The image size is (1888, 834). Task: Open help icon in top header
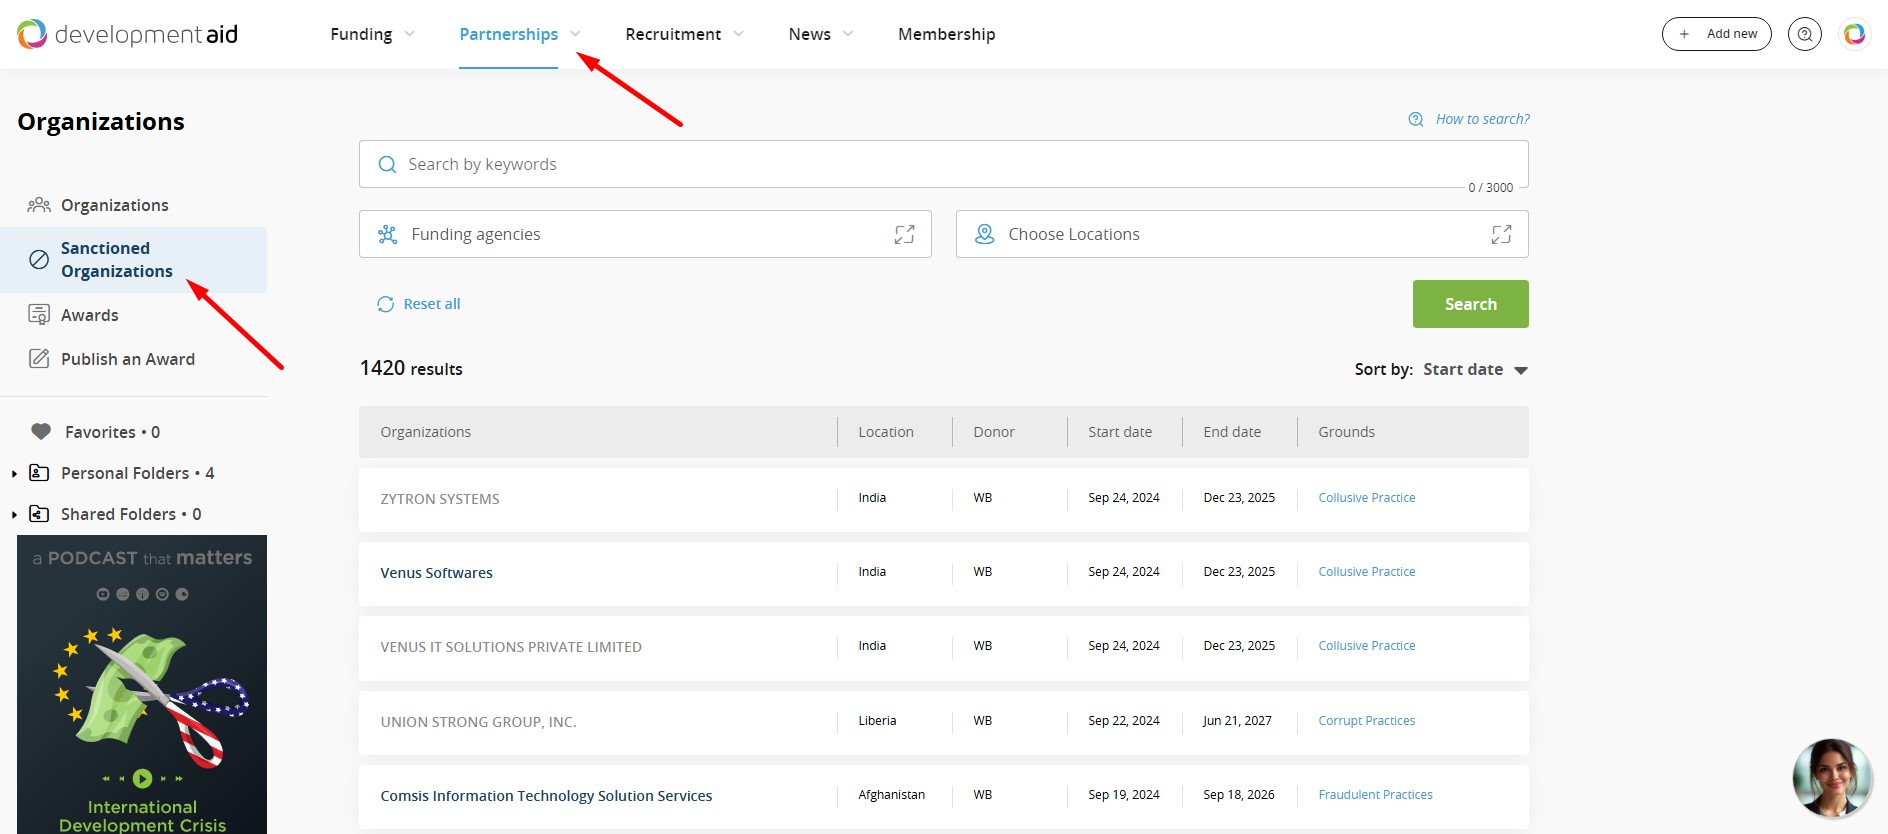click(x=1804, y=34)
